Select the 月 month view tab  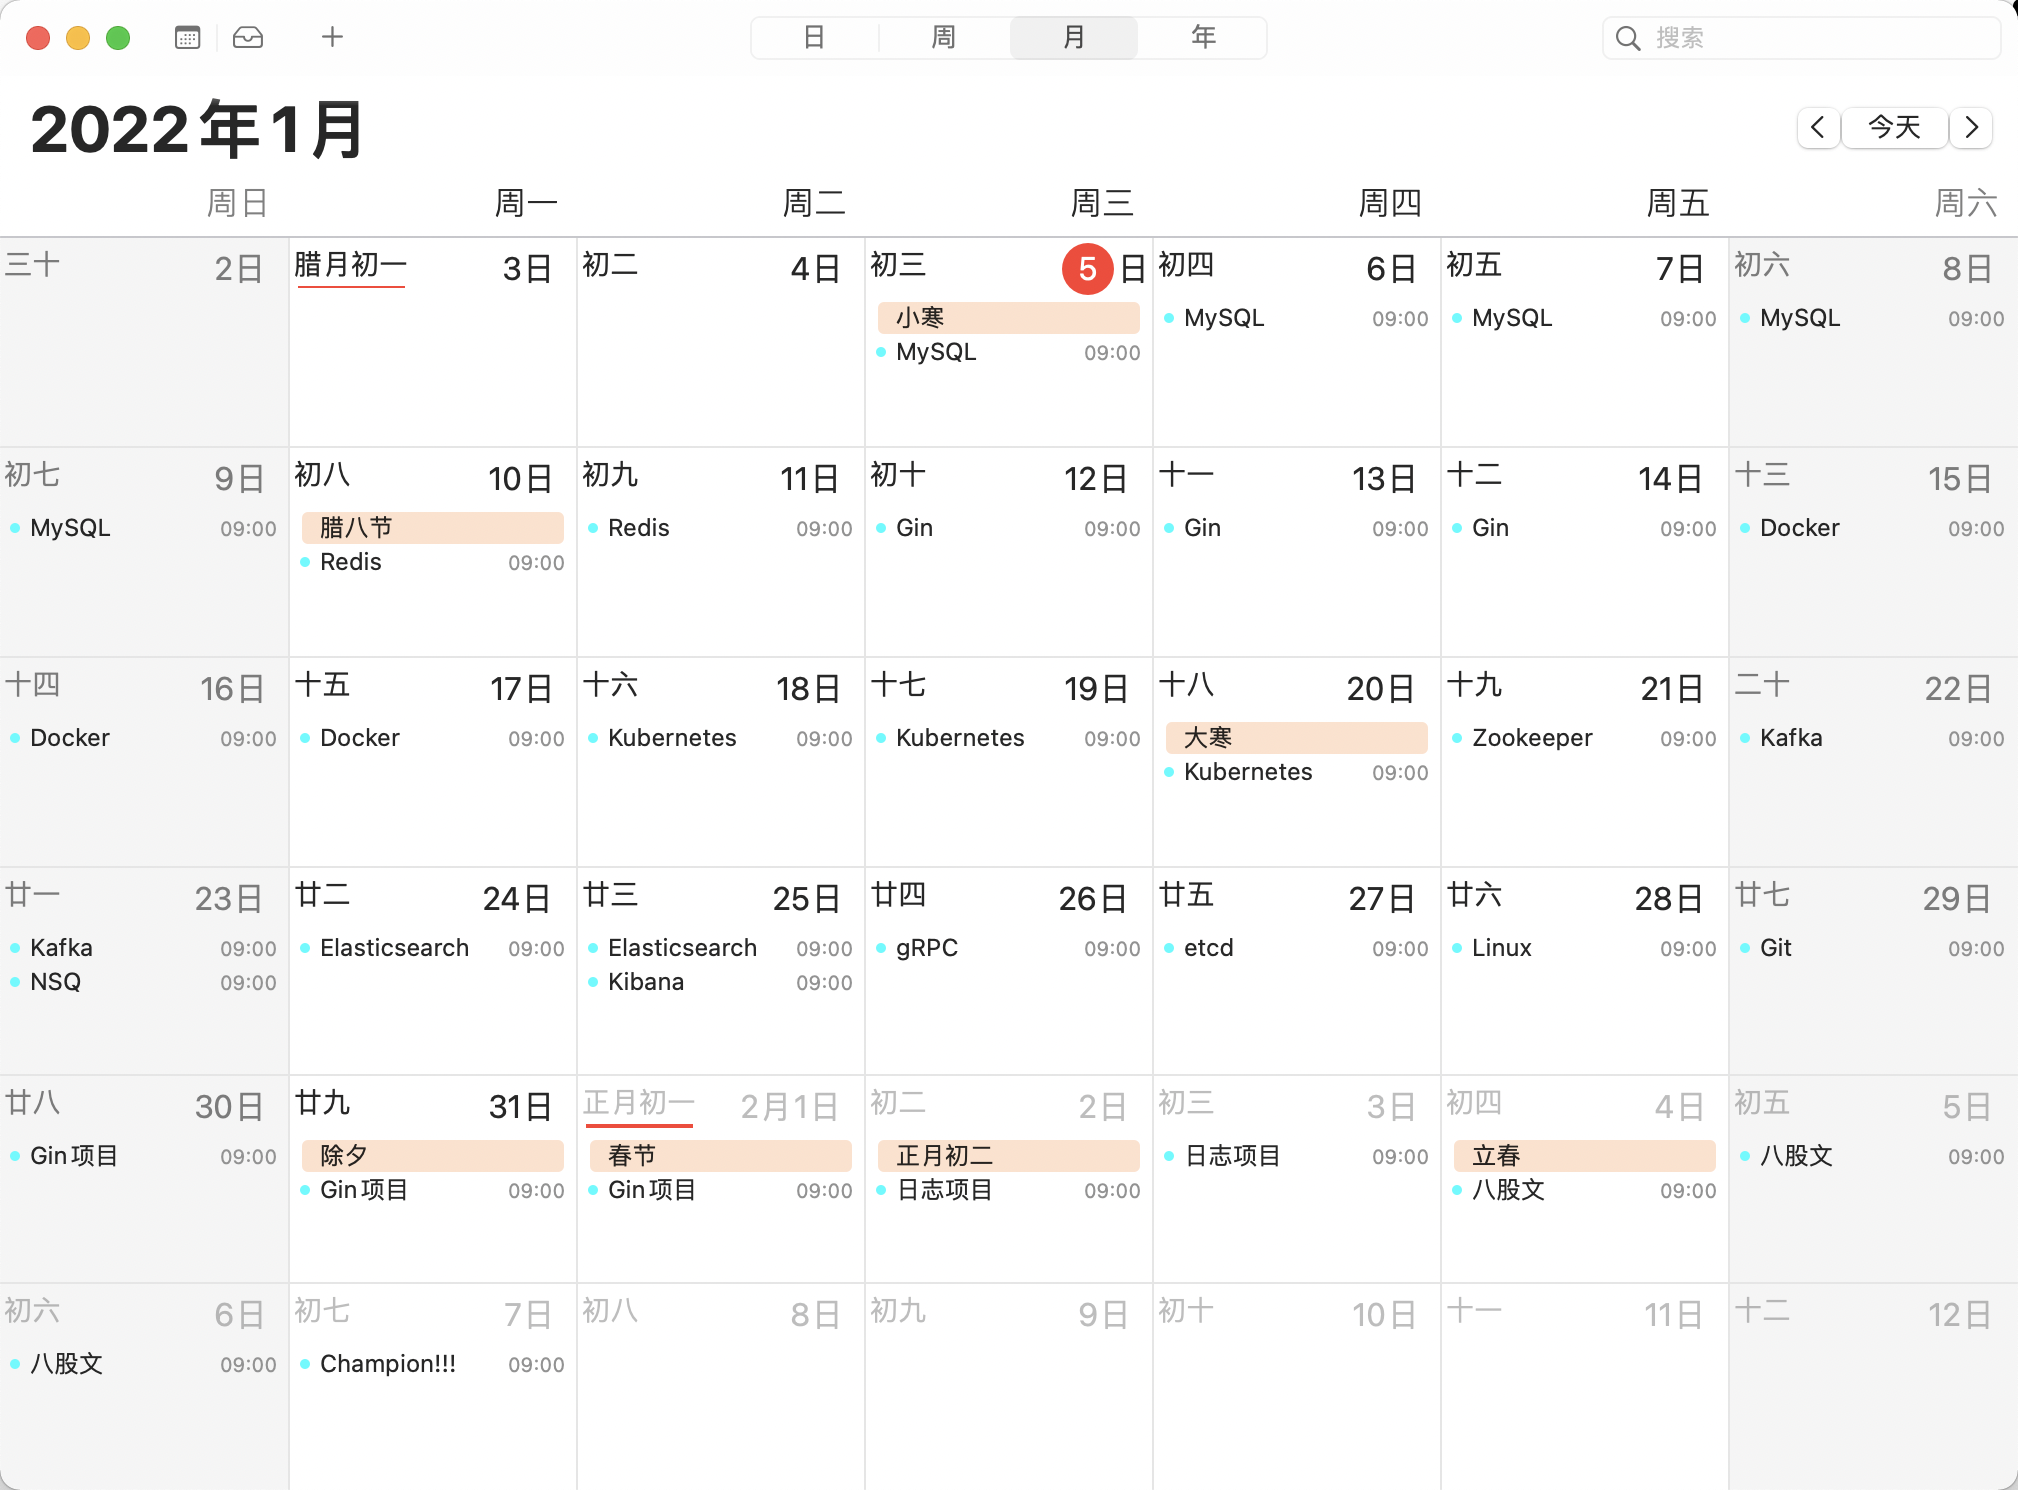tap(1073, 38)
